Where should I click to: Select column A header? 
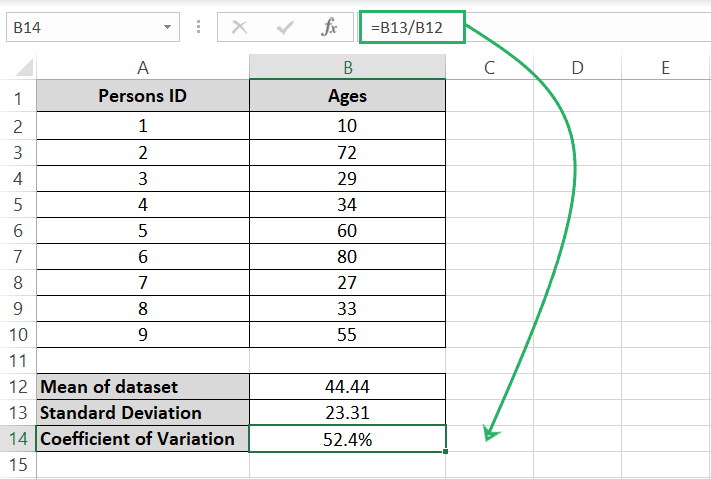coord(143,68)
